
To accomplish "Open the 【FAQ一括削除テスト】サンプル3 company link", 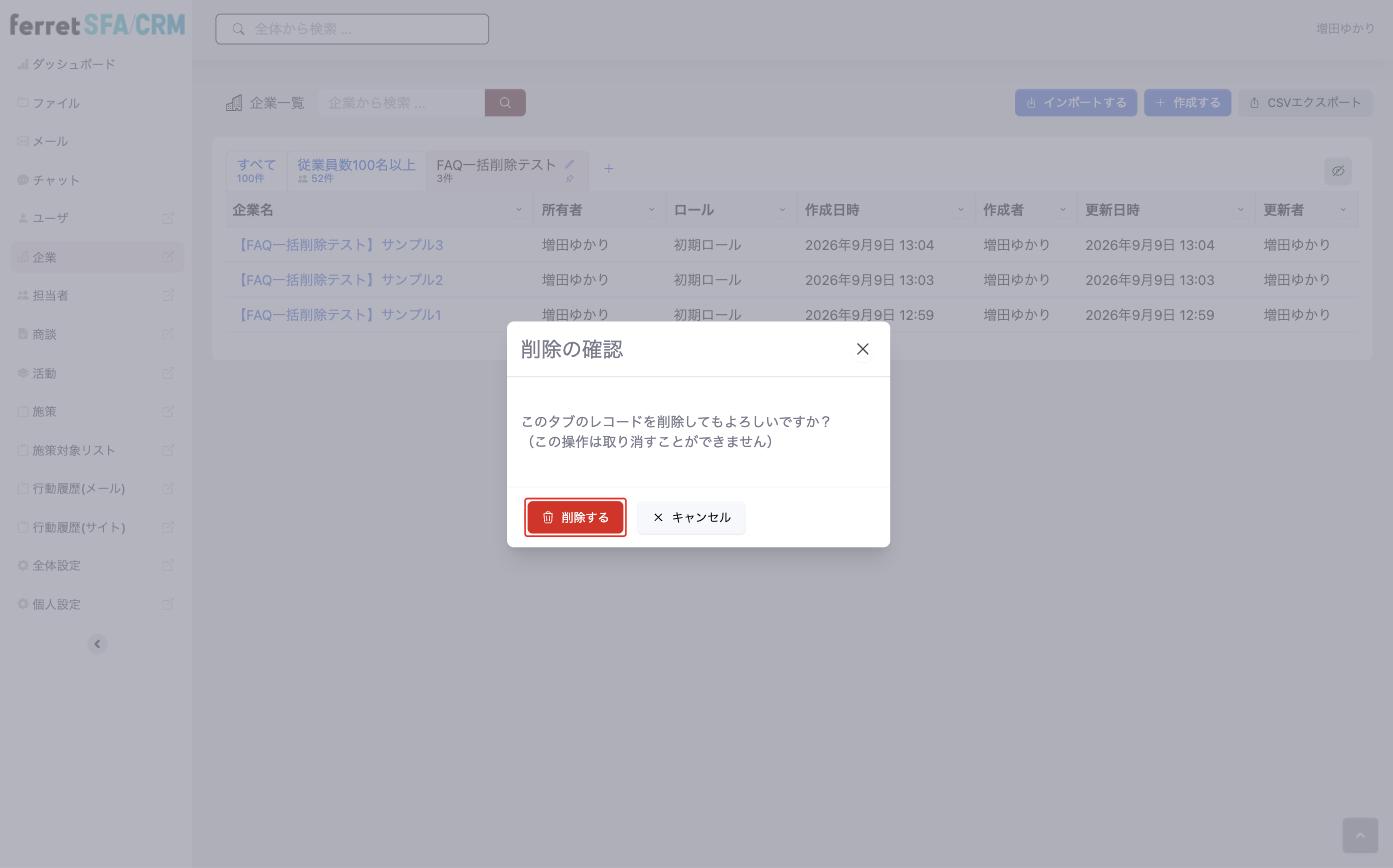I will 338,245.
